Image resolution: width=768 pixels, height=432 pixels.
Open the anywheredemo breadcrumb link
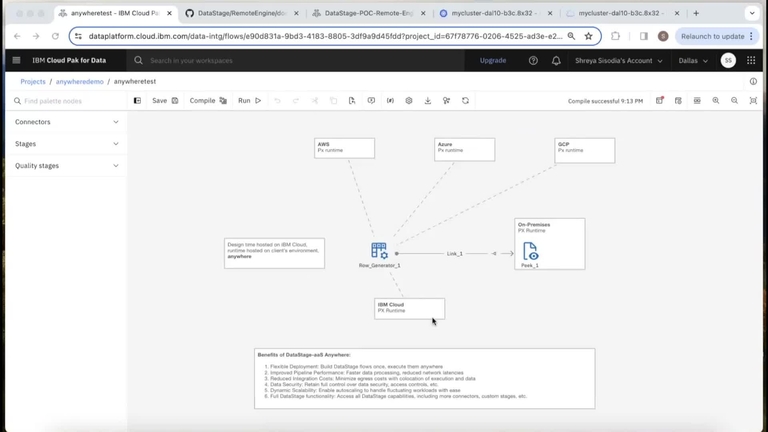point(80,81)
